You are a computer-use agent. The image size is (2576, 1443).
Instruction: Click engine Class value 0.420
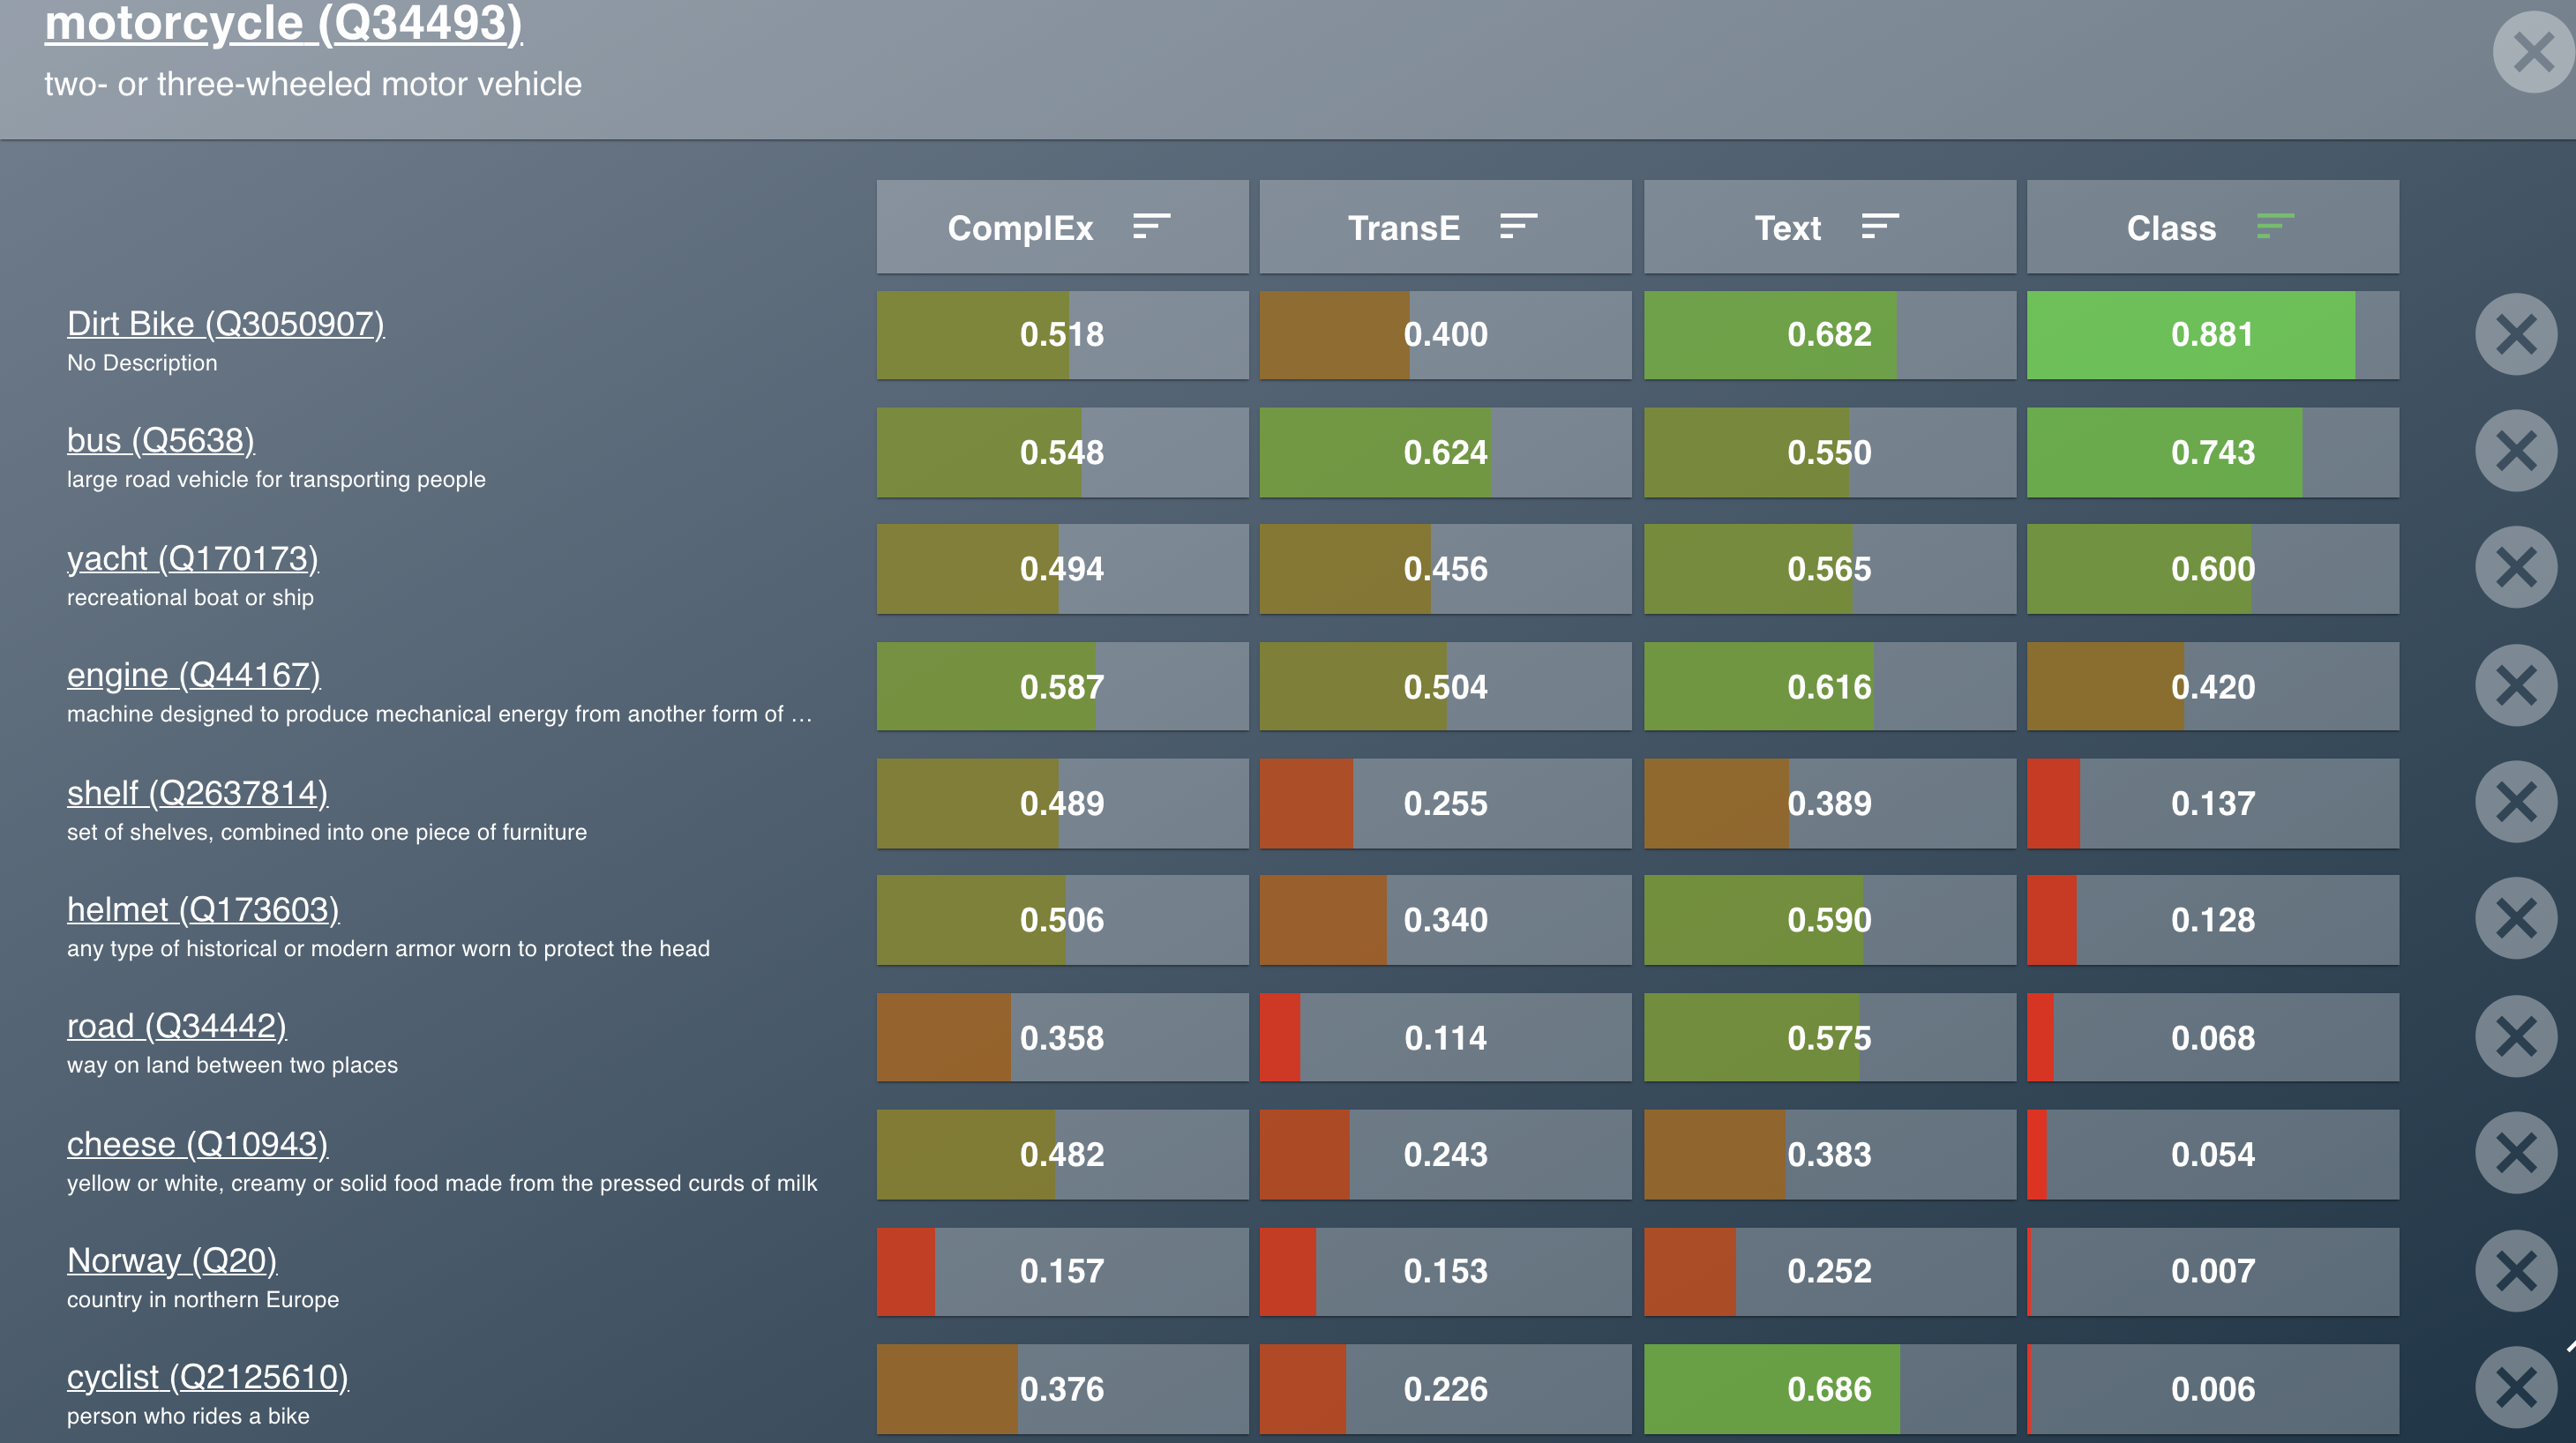click(2212, 687)
